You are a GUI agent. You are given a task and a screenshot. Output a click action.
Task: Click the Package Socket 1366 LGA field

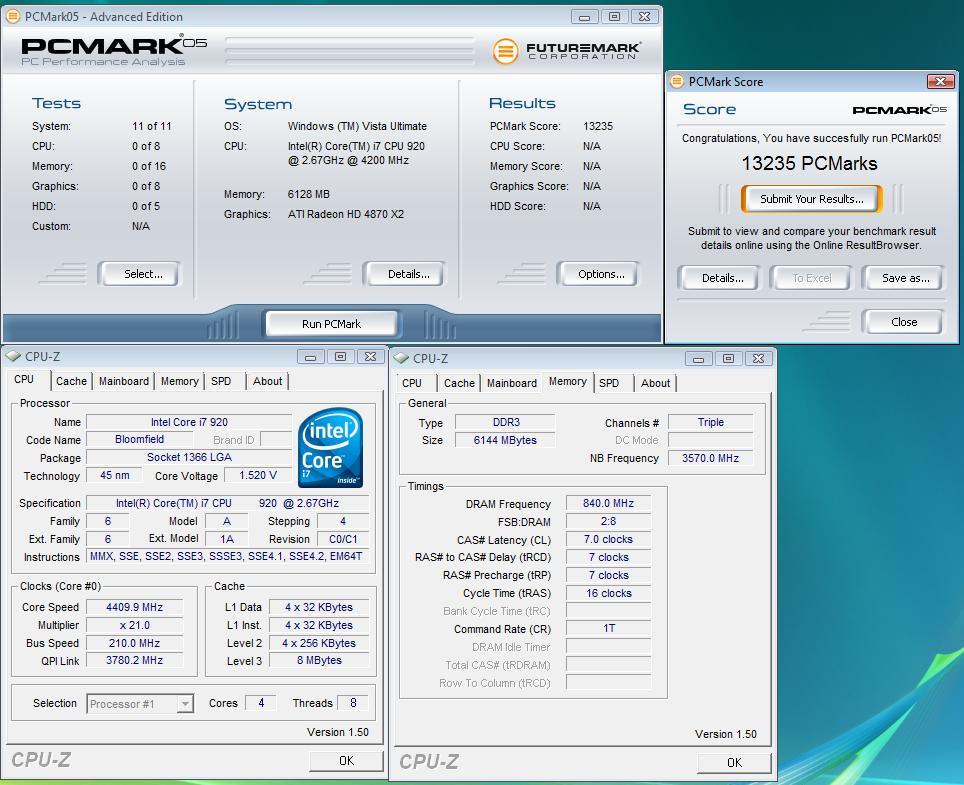[x=189, y=457]
